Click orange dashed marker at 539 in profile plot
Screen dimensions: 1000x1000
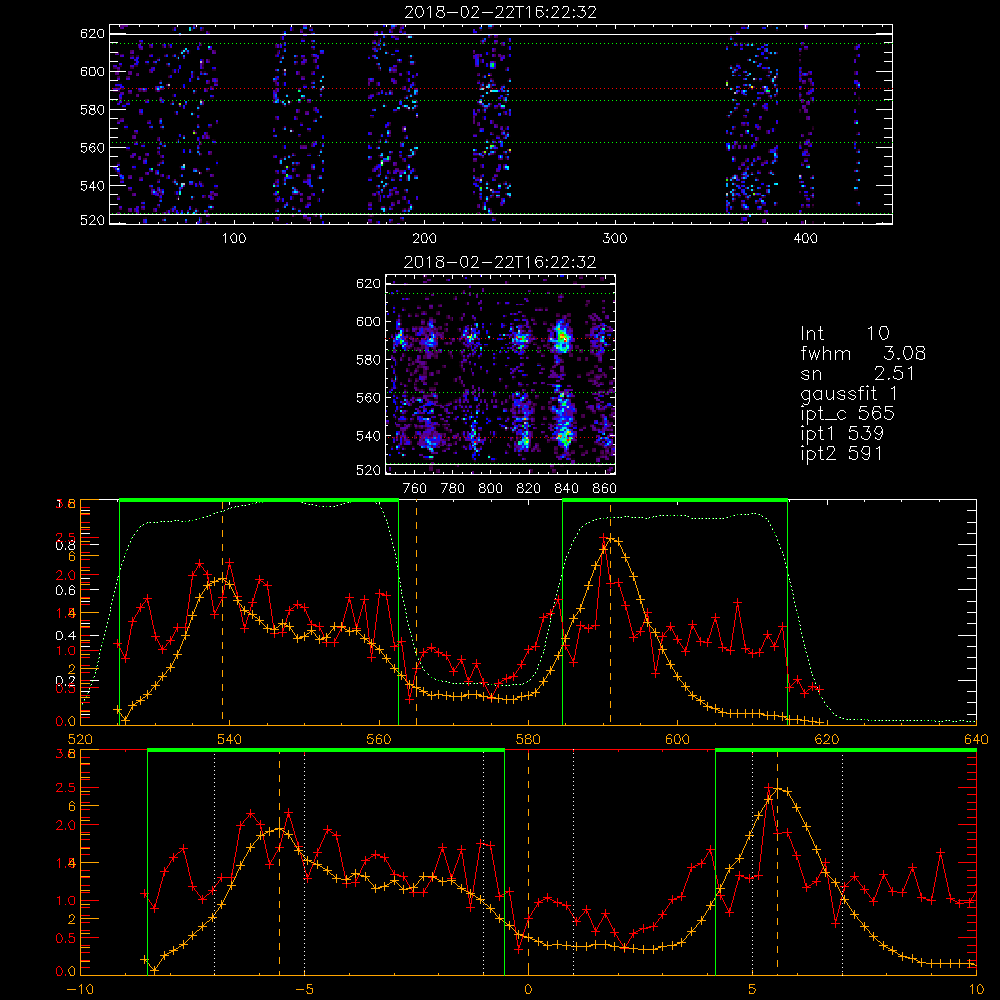point(223,612)
